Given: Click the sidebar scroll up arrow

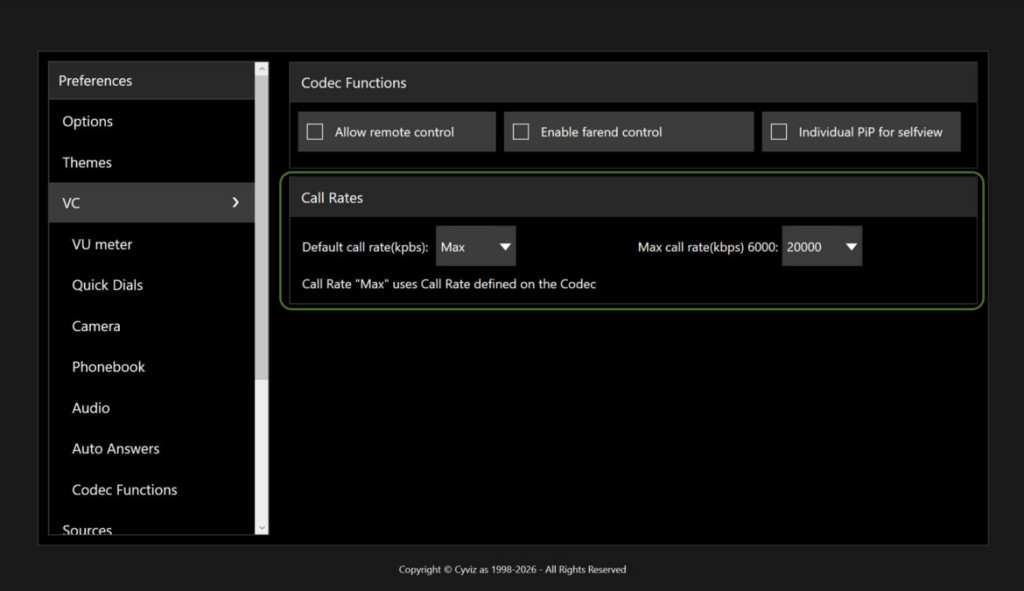Looking at the screenshot, I should pos(262,69).
